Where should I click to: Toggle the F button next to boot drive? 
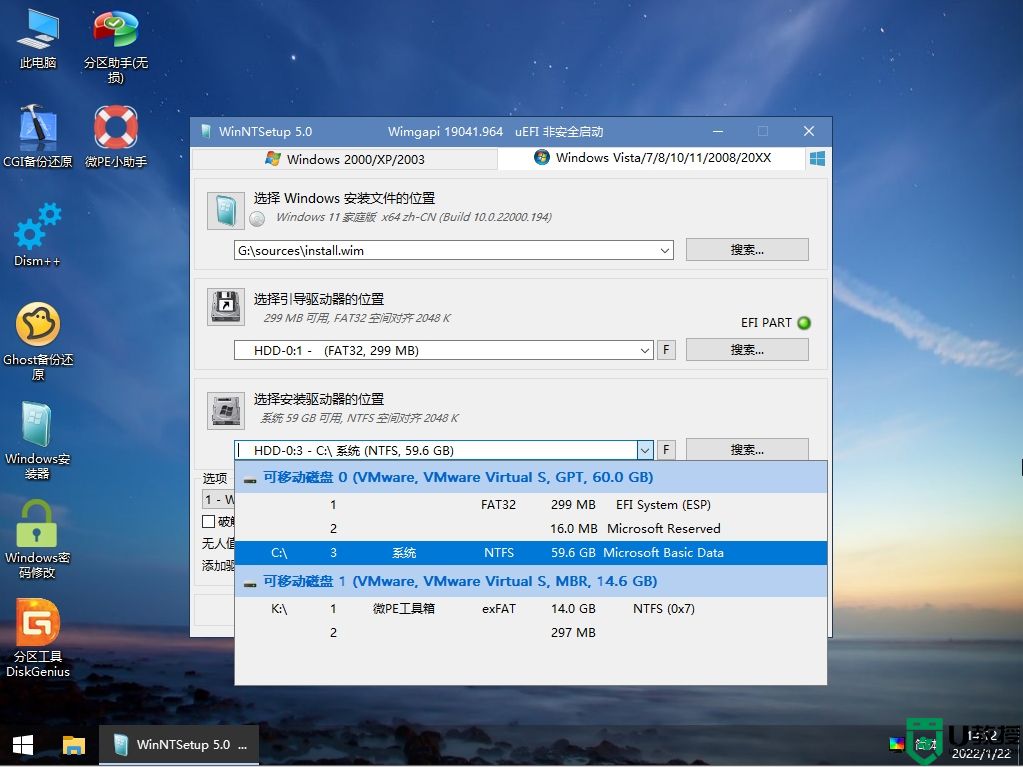[666, 350]
